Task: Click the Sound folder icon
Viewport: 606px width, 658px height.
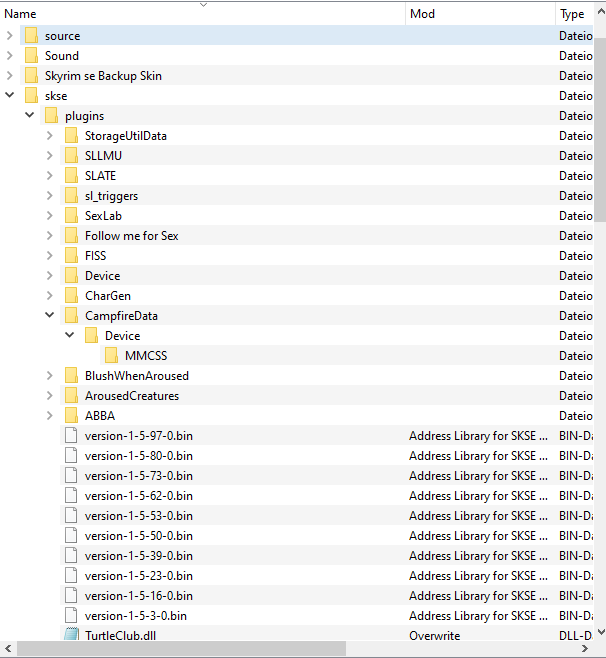Action: 31,55
